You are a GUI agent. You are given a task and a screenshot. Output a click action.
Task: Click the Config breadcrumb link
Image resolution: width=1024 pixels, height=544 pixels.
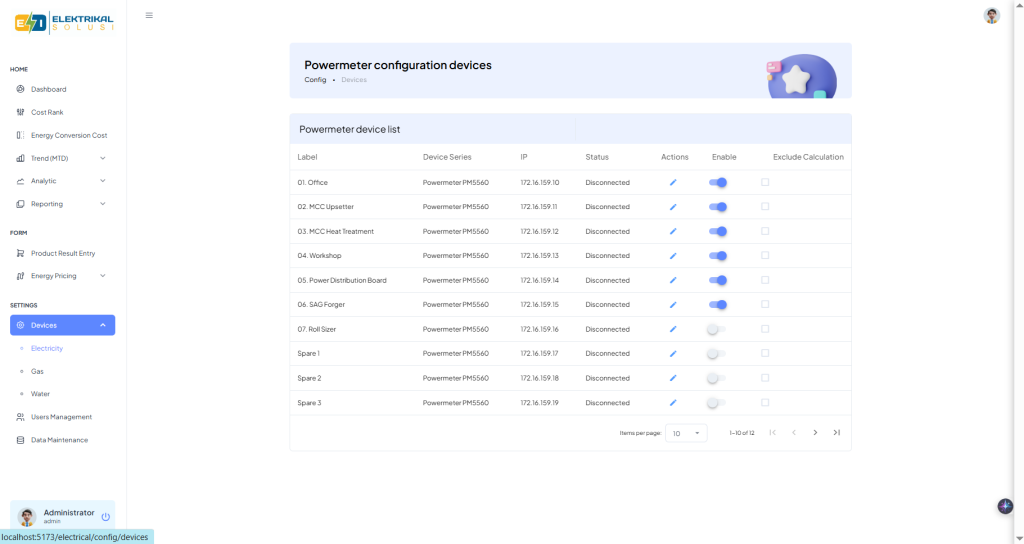point(315,80)
